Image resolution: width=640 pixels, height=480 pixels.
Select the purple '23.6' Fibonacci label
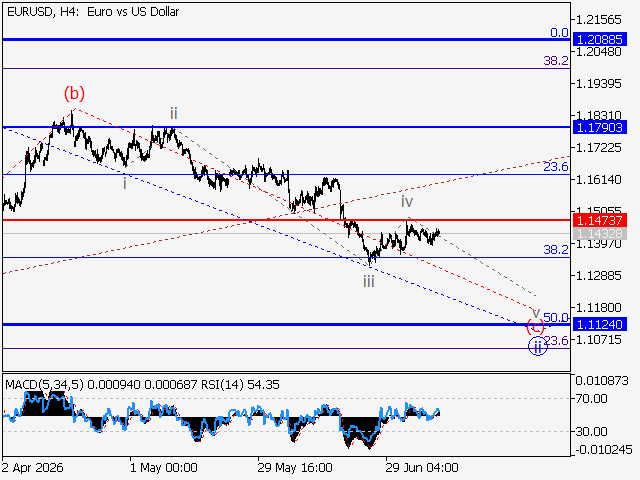[556, 340]
